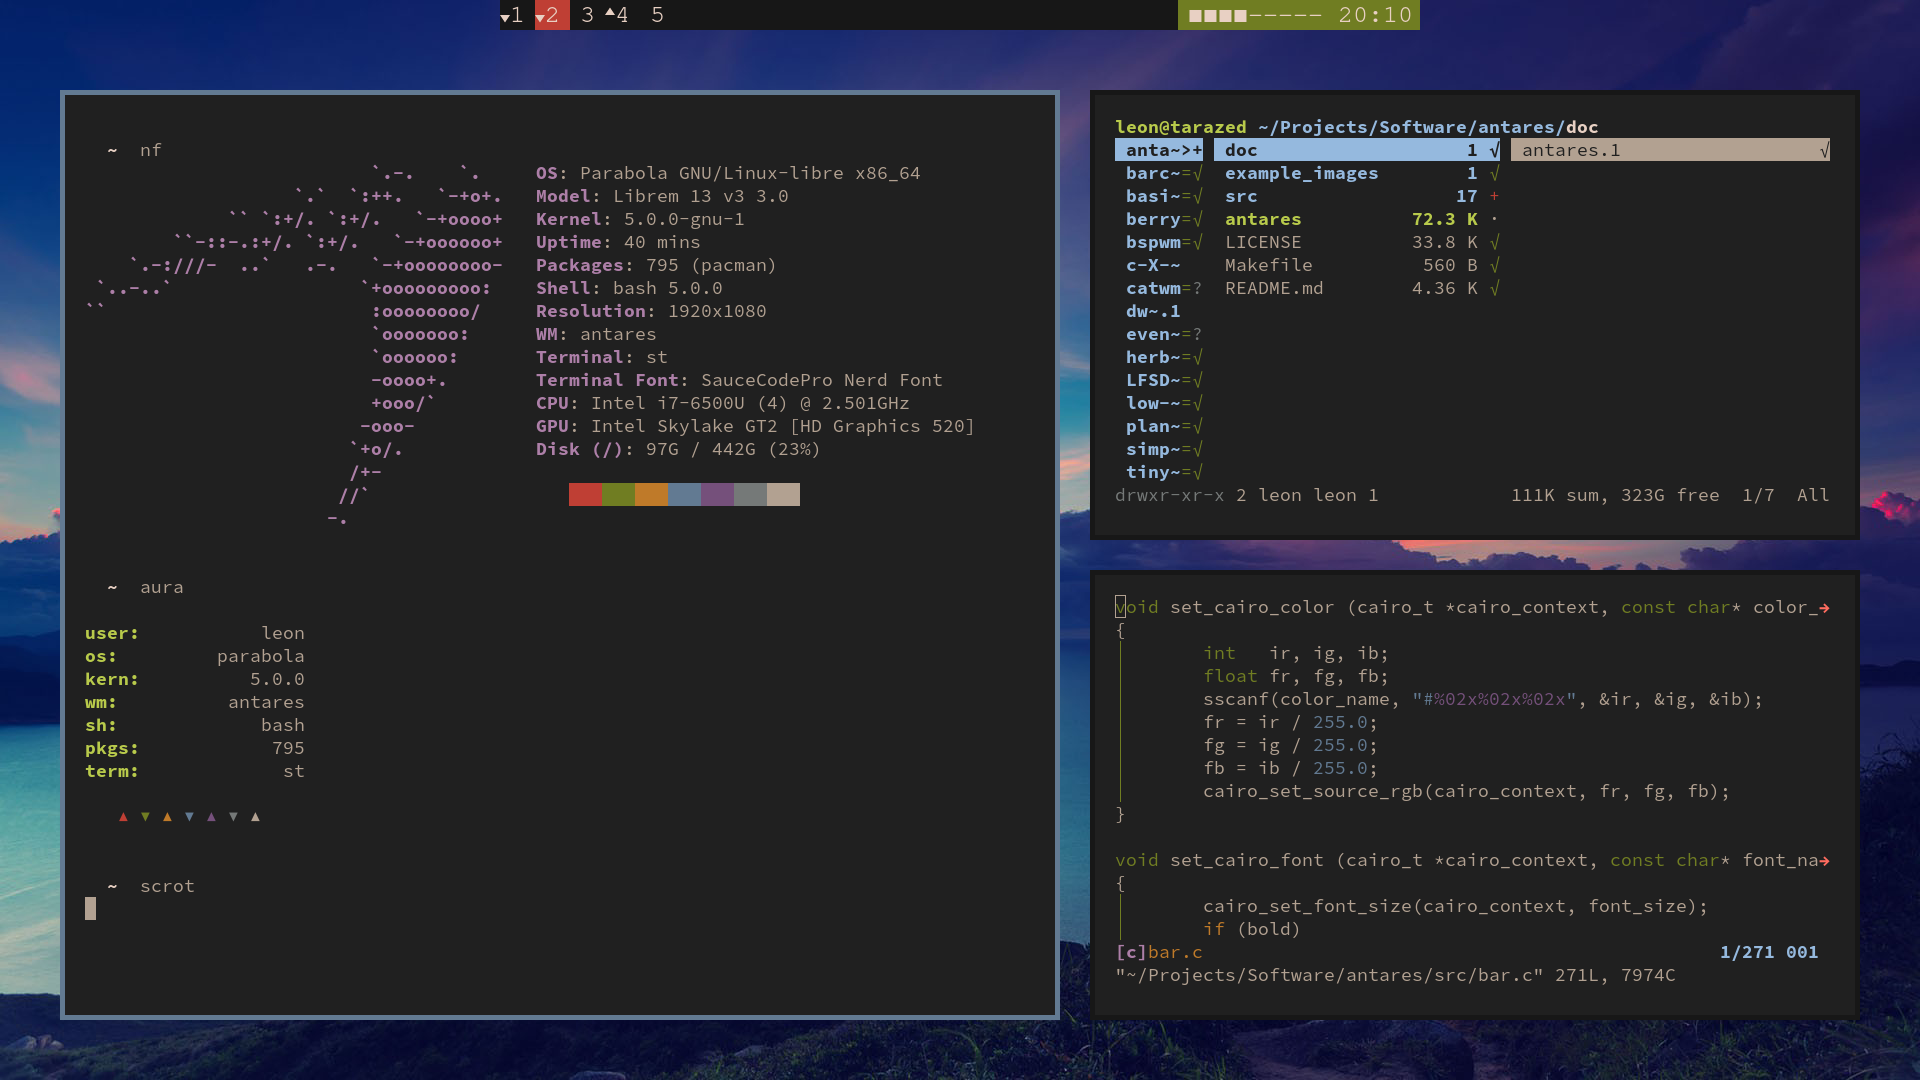
Task: Click the red truncation arrow after font_na
Action: (1824, 861)
